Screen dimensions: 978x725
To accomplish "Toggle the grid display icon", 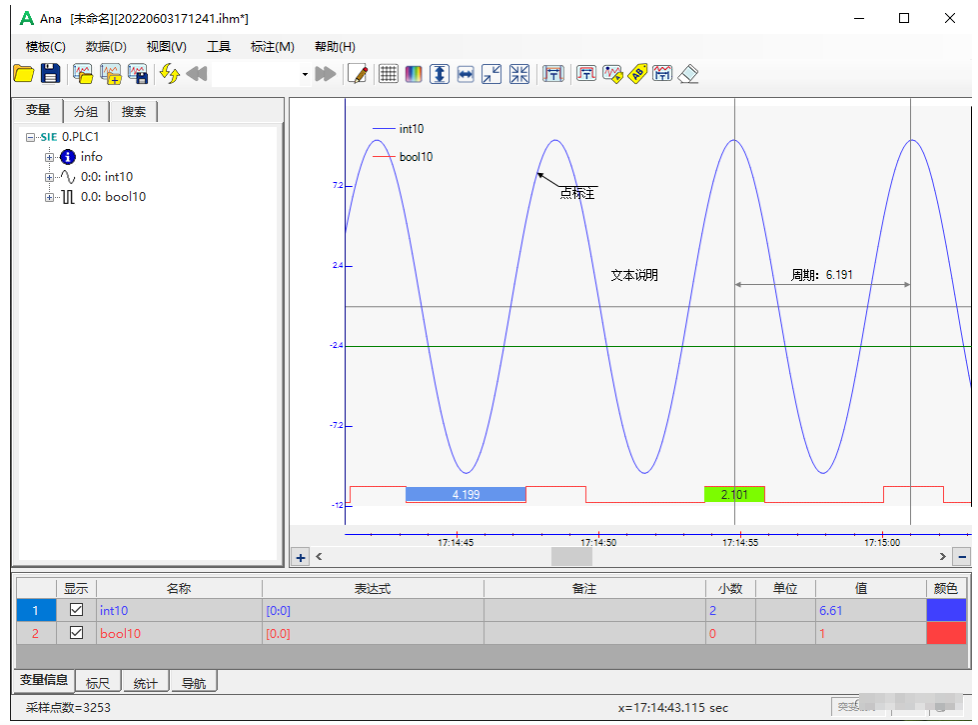I will (x=388, y=74).
